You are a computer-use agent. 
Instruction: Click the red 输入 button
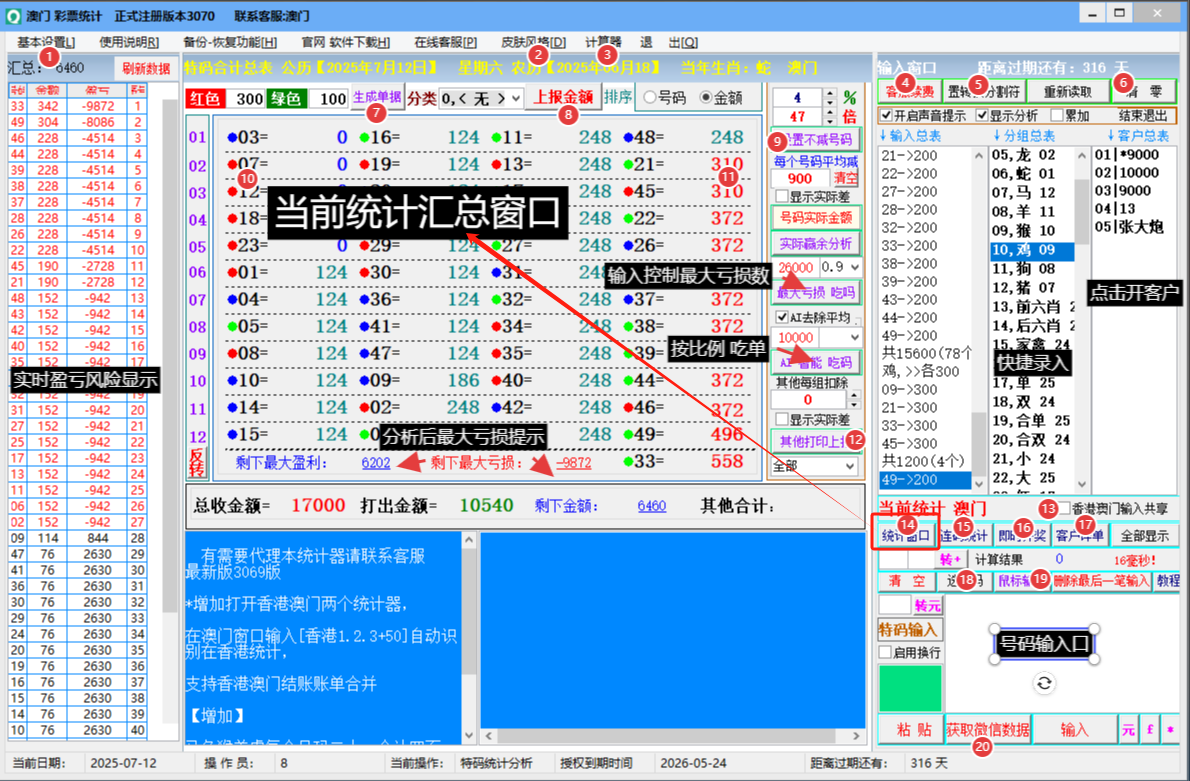click(1074, 729)
